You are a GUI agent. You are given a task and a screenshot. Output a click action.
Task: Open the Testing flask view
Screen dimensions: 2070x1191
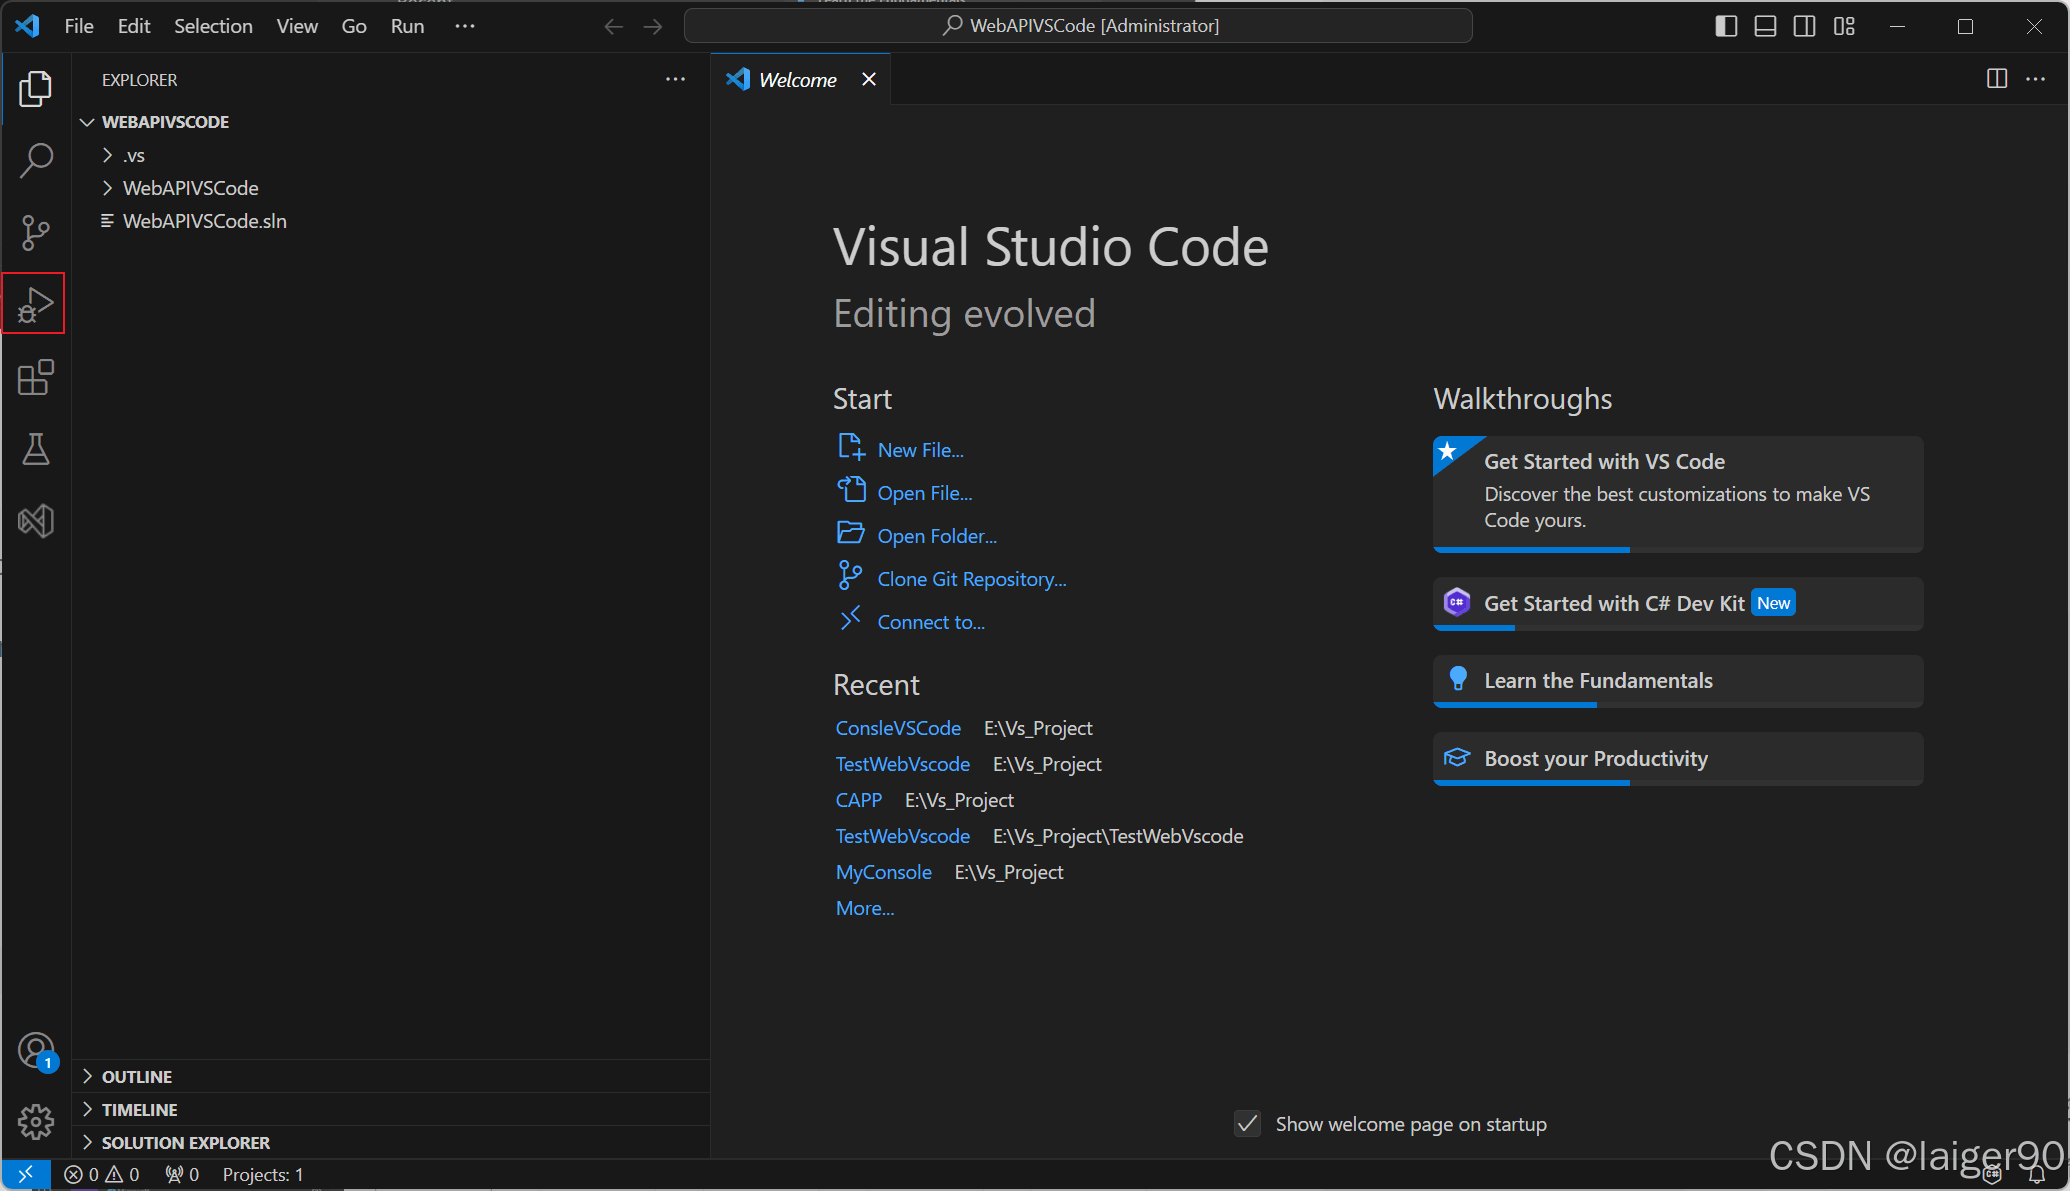(36, 449)
